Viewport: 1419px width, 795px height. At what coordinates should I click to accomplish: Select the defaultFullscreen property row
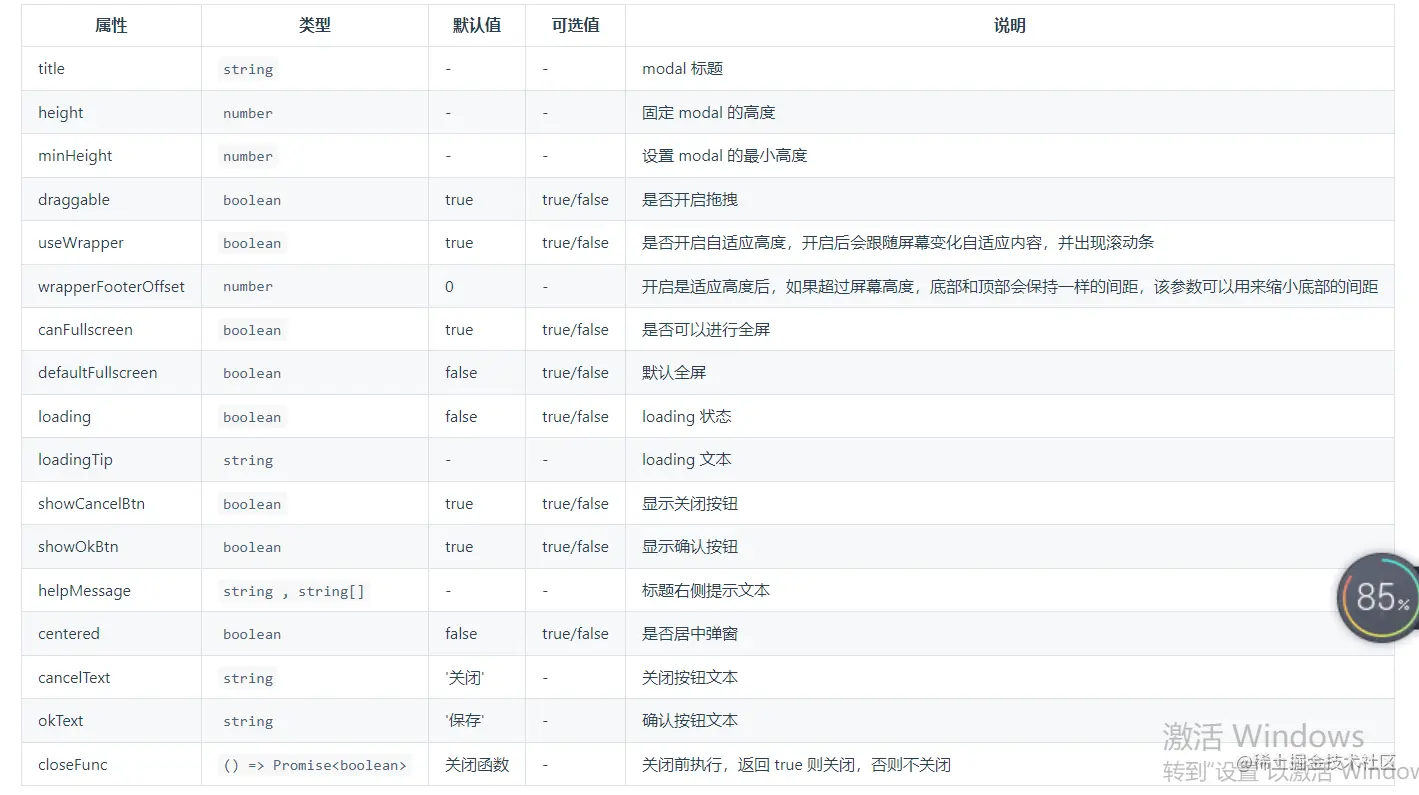[x=96, y=372]
